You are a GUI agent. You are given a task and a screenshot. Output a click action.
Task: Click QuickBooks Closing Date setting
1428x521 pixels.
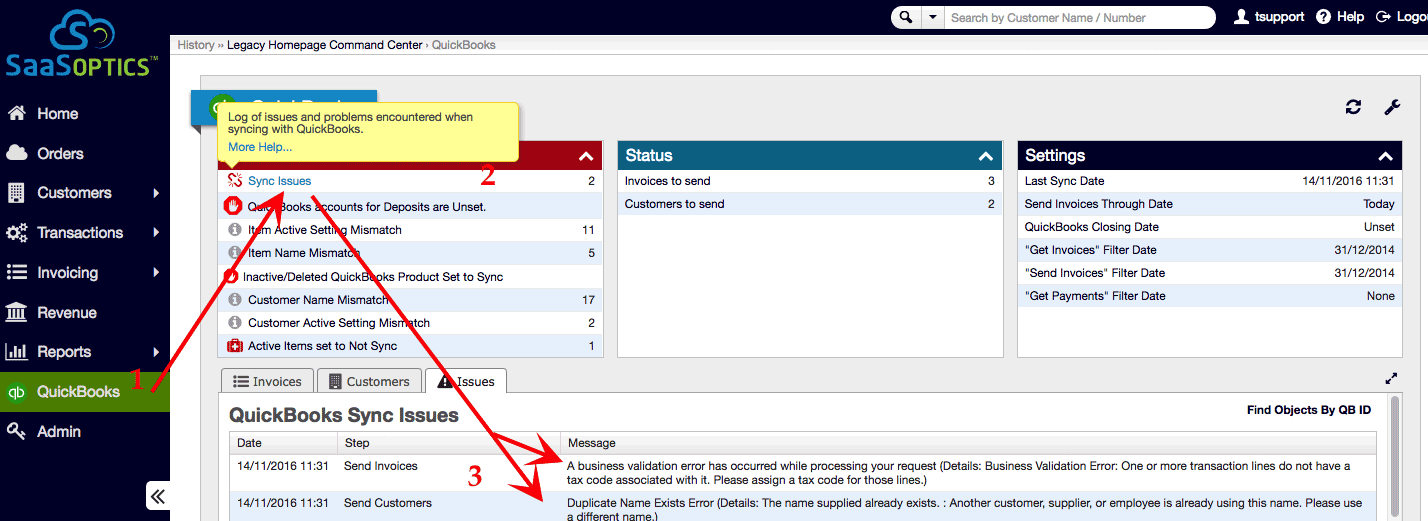(1210, 227)
